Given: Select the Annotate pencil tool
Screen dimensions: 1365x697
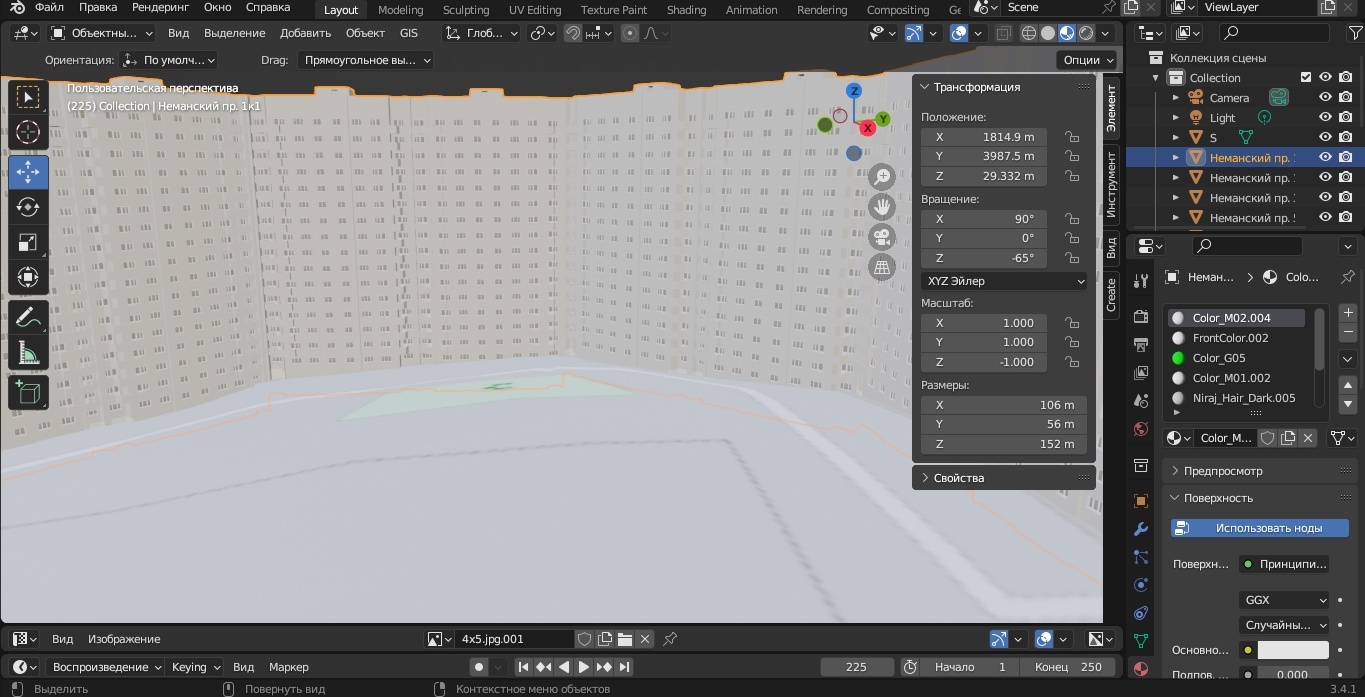Looking at the screenshot, I should [x=28, y=318].
